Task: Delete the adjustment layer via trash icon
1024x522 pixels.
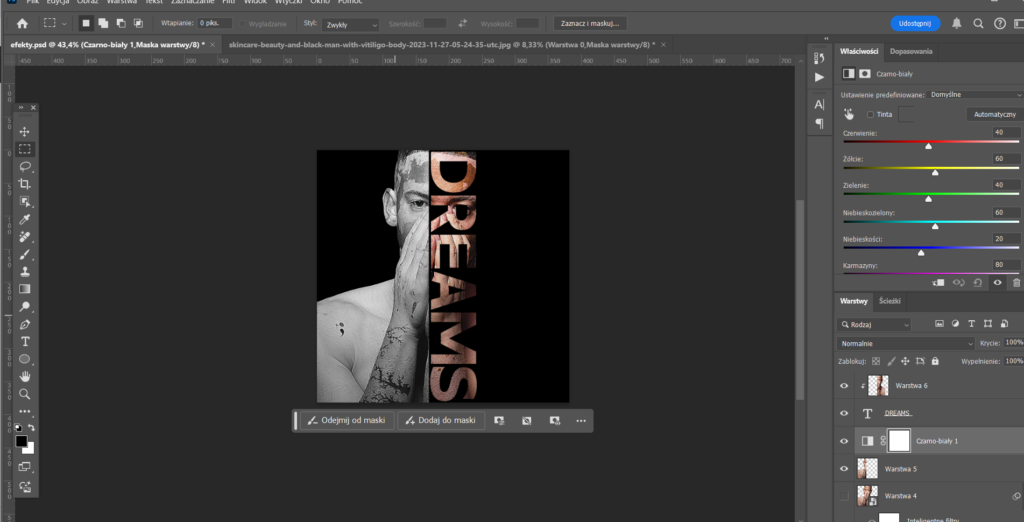Action: (1016, 283)
